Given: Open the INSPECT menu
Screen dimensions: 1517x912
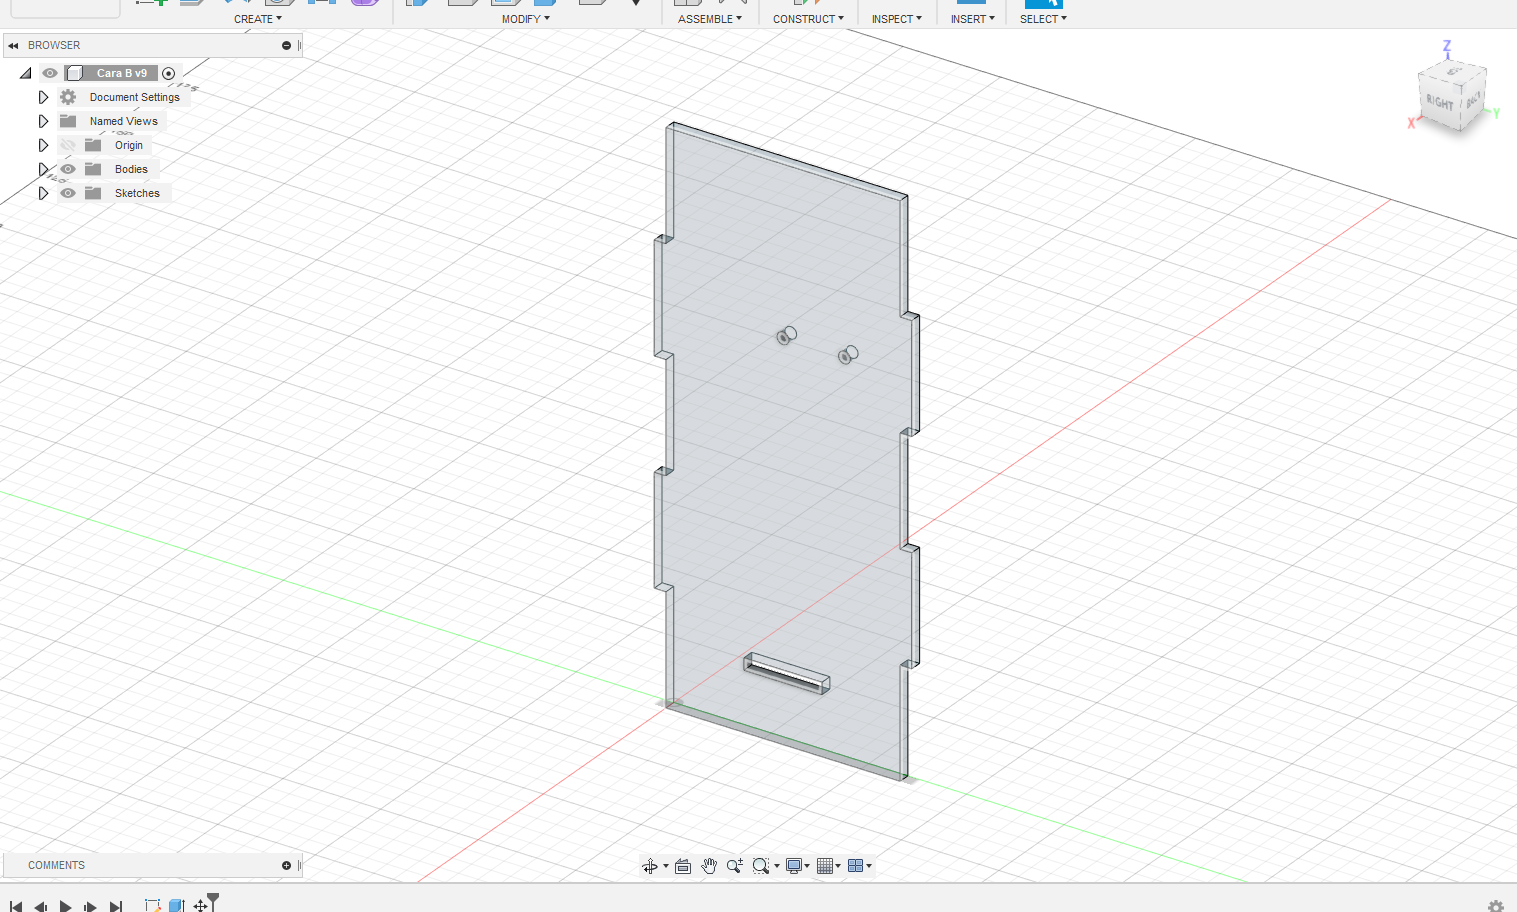Looking at the screenshot, I should (897, 19).
